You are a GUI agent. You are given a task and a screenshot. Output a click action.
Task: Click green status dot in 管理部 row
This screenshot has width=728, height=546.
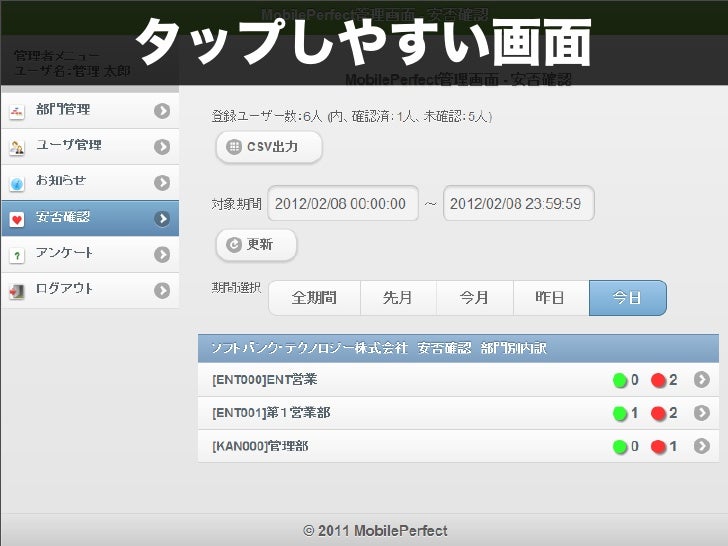pos(620,447)
